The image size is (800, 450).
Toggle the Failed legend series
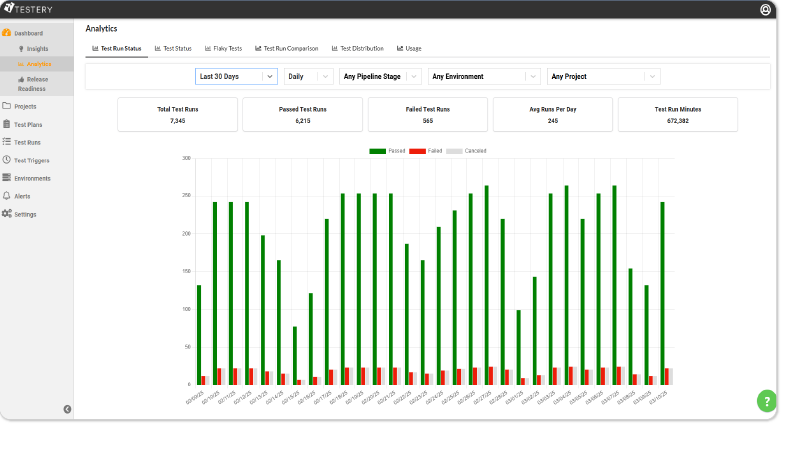426,150
